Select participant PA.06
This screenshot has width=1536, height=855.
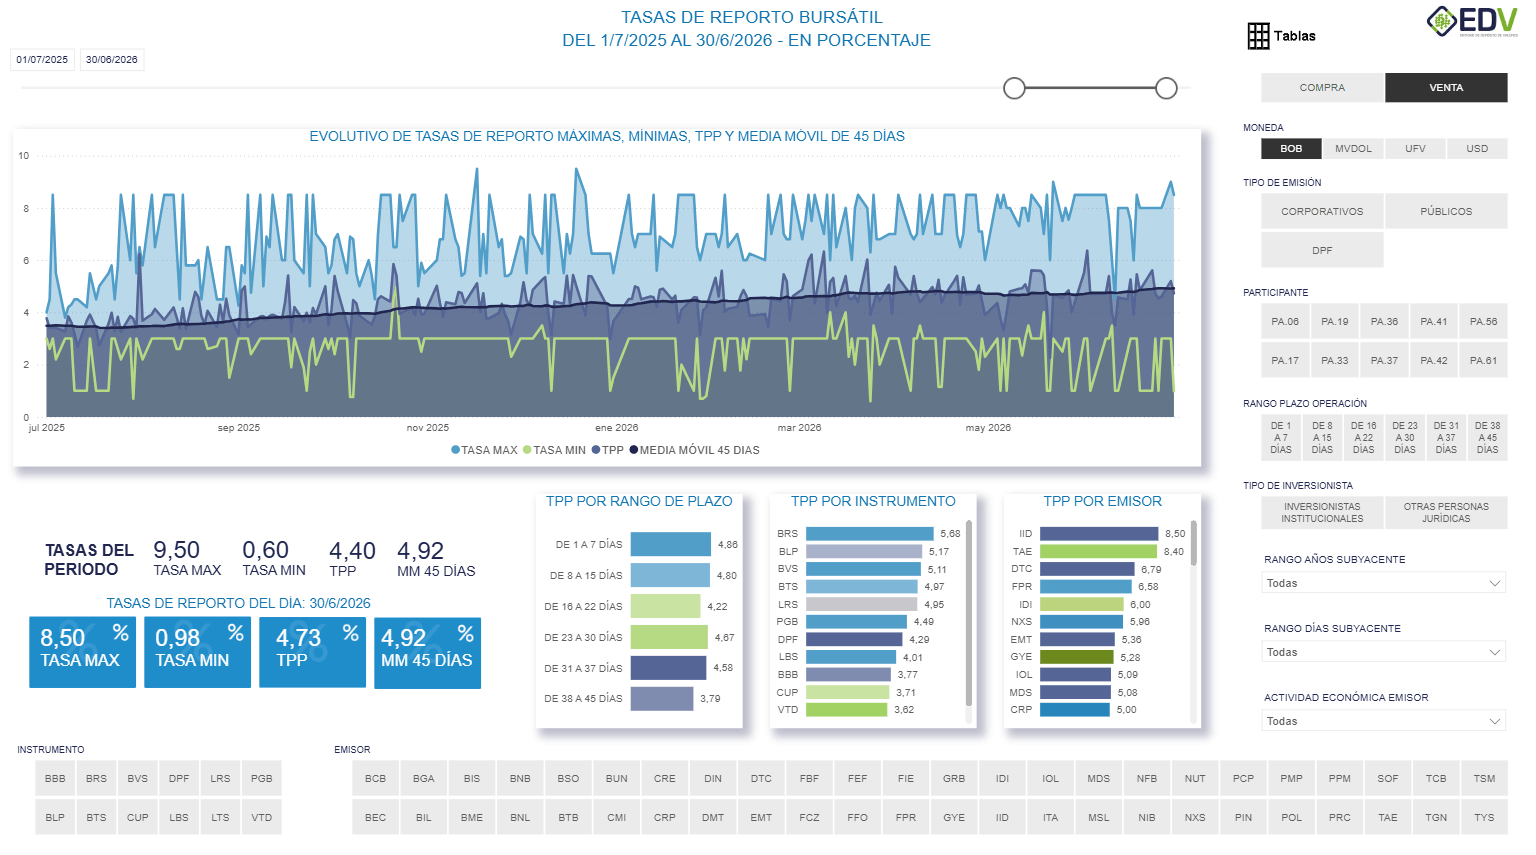tap(1285, 322)
